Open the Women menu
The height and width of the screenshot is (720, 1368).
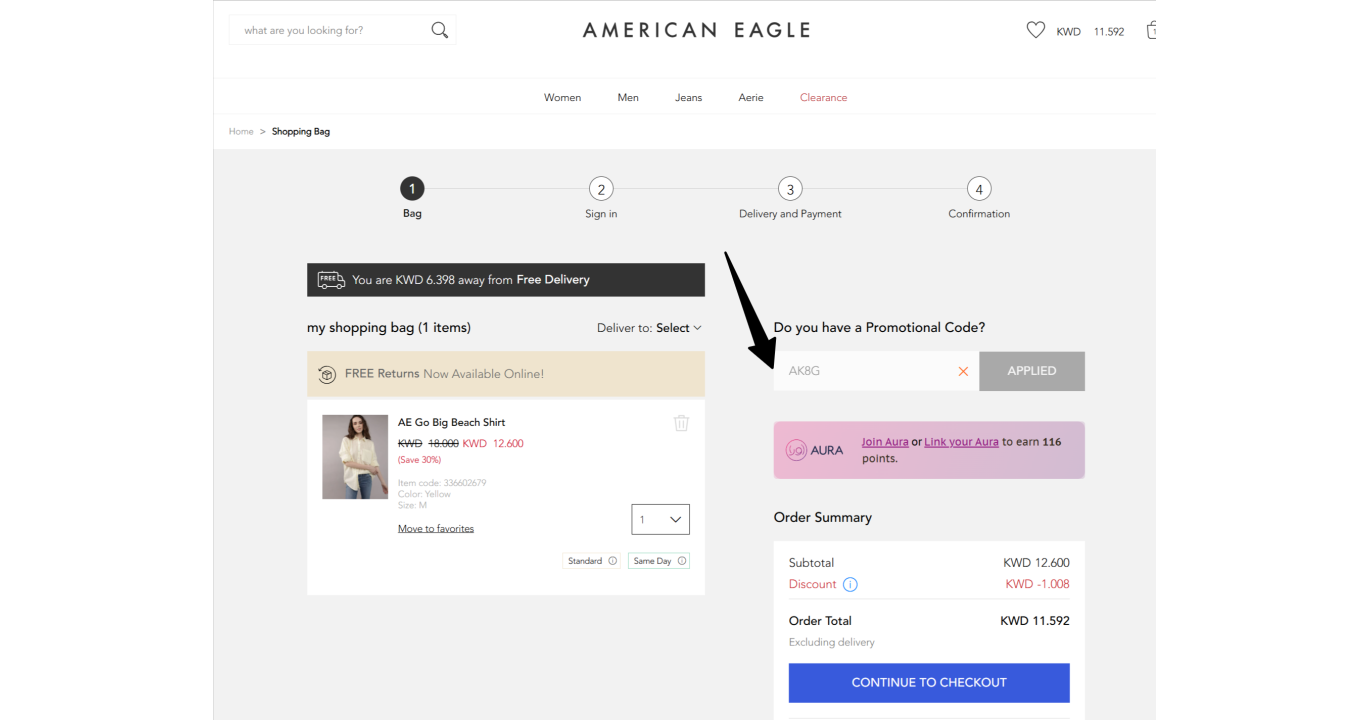(x=562, y=97)
